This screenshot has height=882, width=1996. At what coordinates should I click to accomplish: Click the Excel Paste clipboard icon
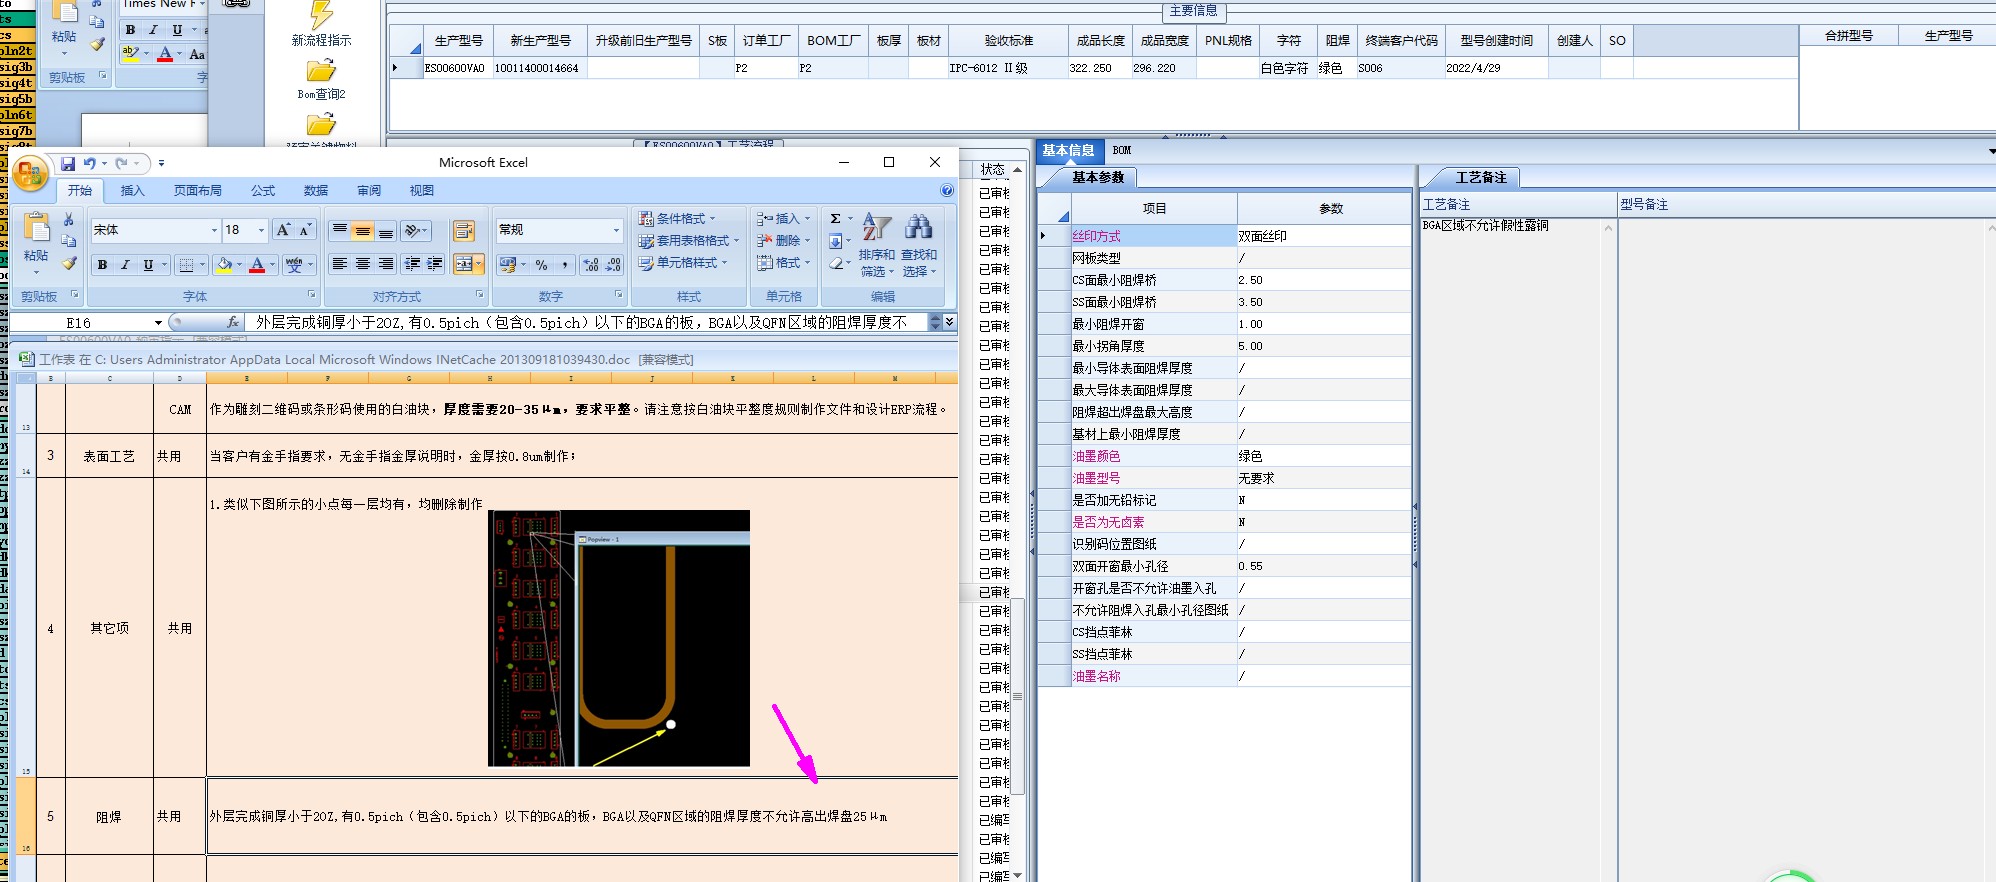[x=36, y=229]
